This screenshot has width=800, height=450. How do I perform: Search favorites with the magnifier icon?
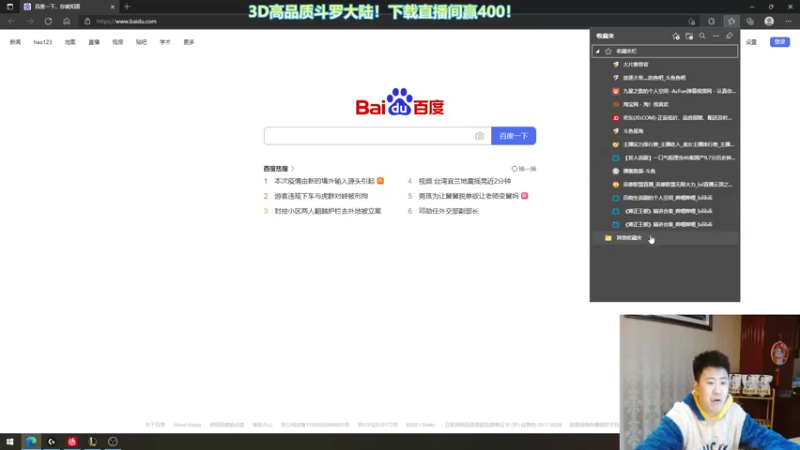(x=702, y=36)
